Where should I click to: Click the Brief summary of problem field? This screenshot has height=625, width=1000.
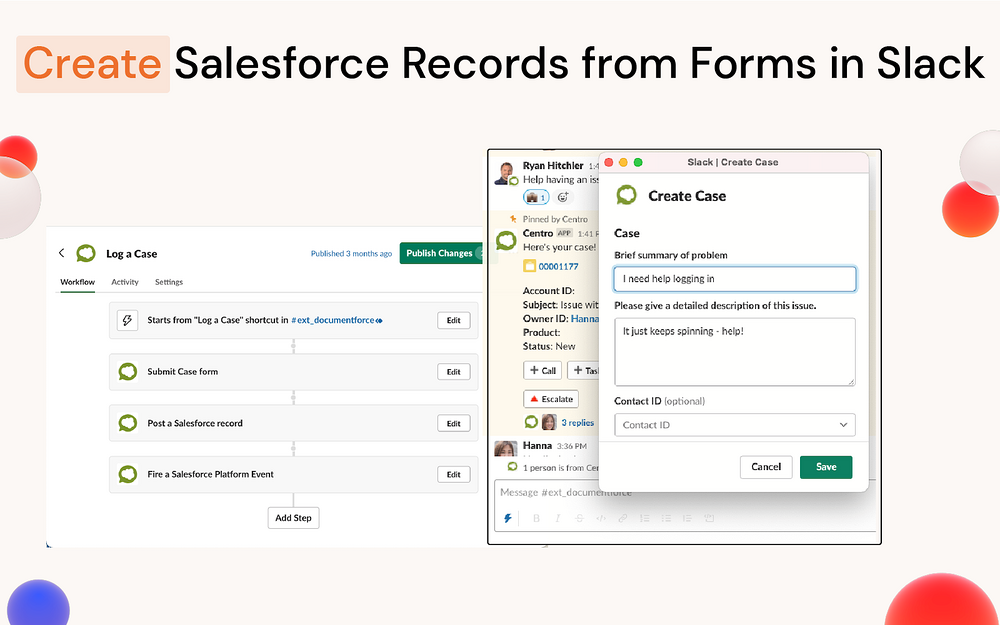click(x=735, y=279)
